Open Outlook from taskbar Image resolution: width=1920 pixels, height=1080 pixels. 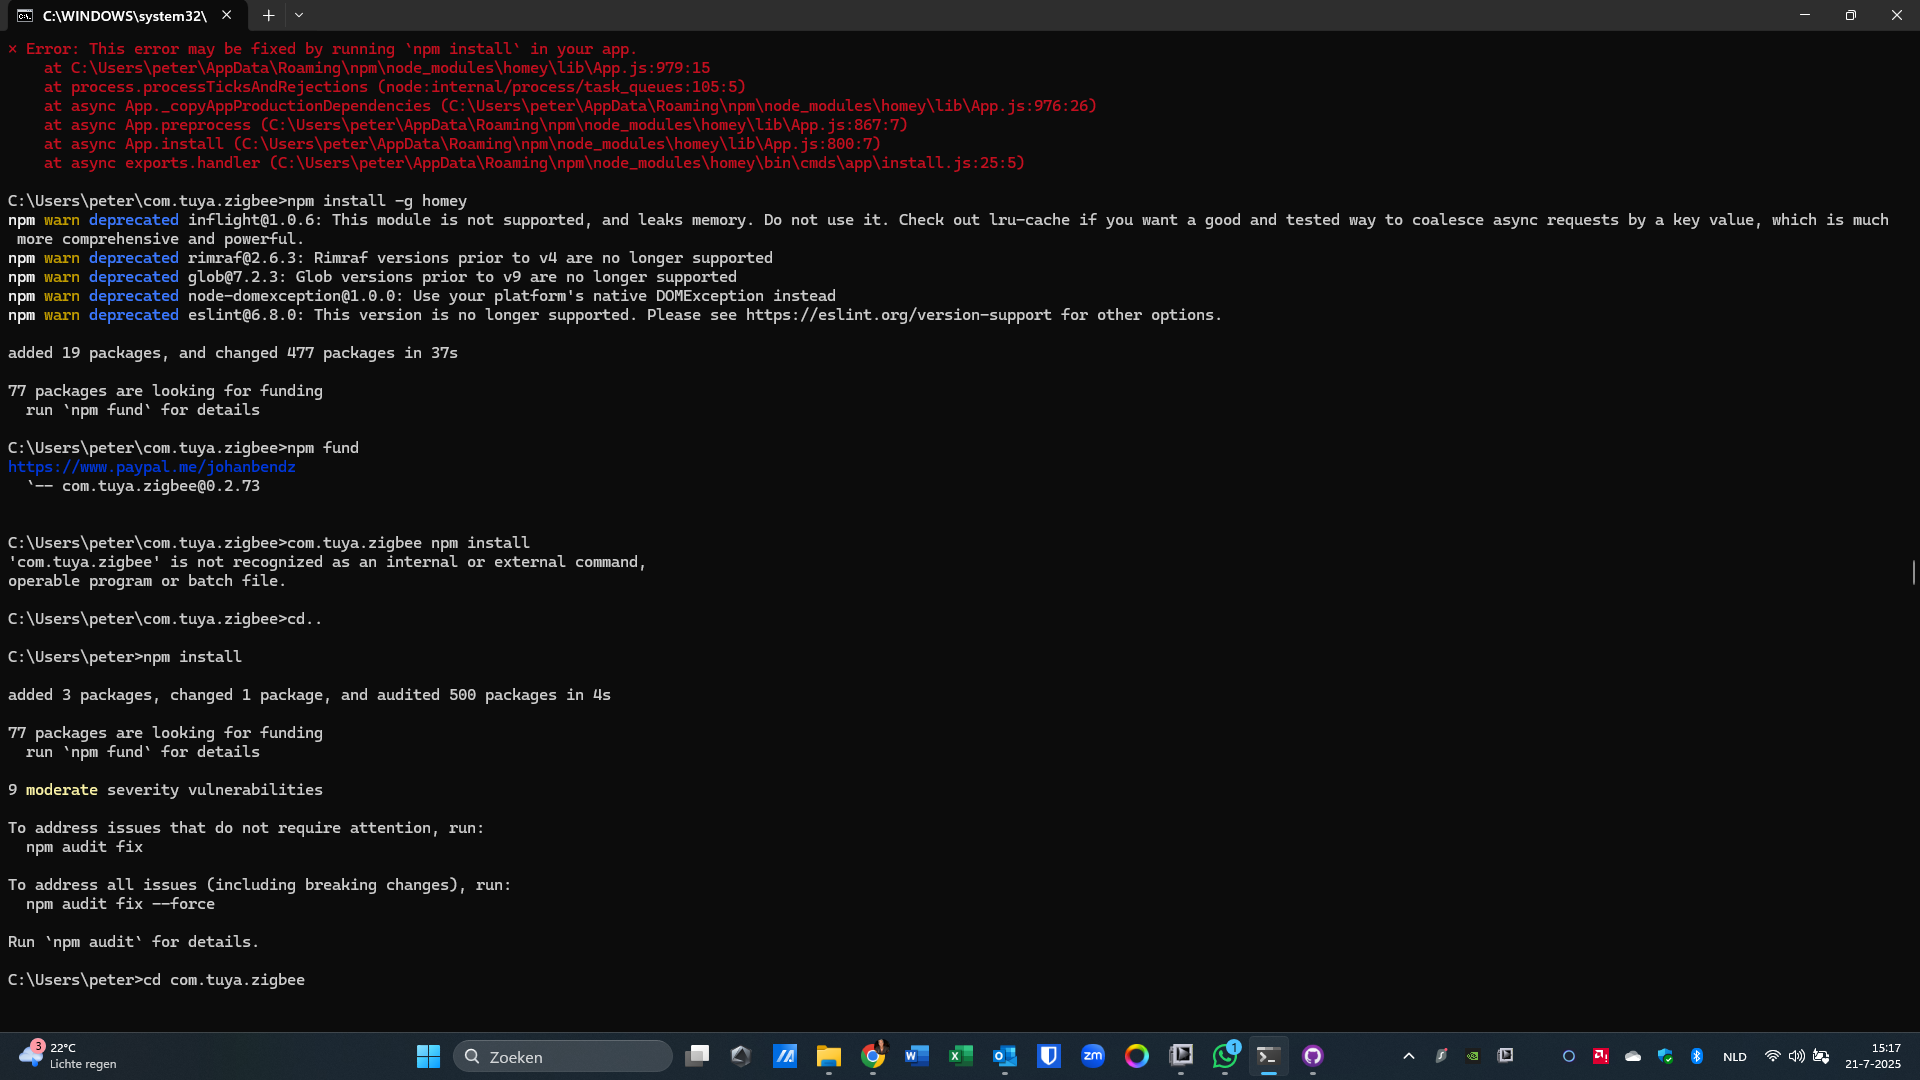[1004, 1056]
